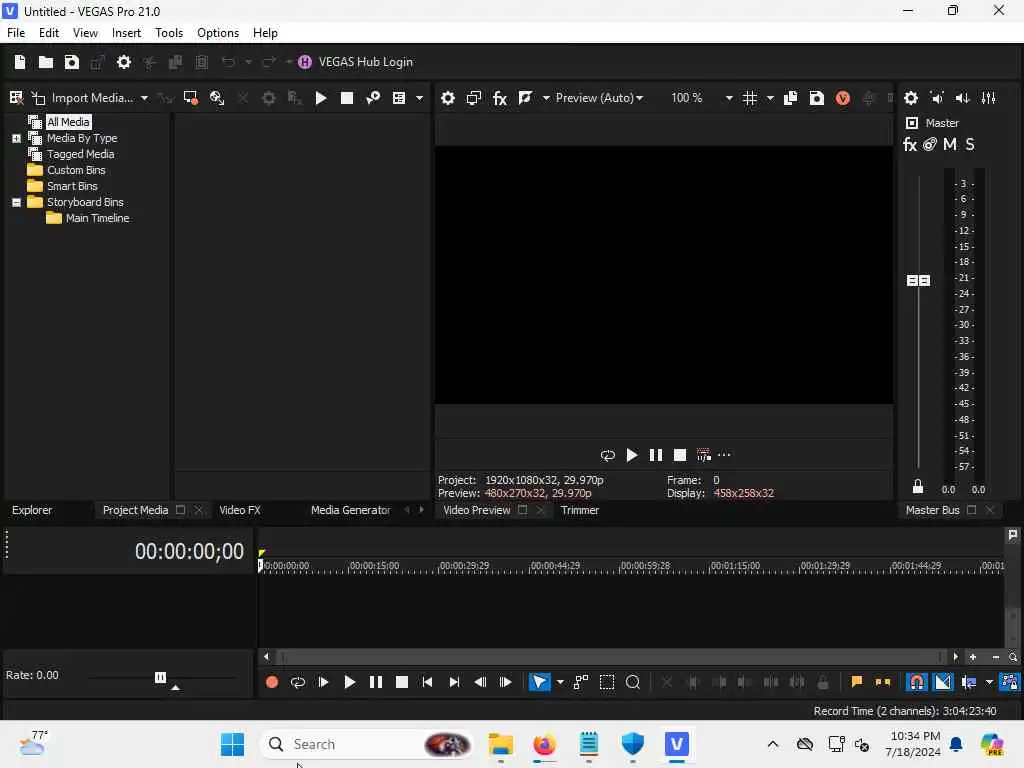Save the preview snapshot to a file

pos(816,98)
